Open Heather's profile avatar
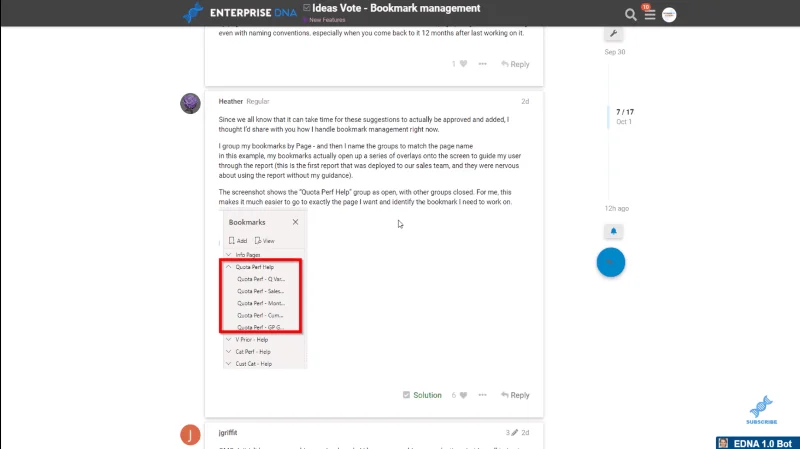Screen dimensions: 800x449 190,103
